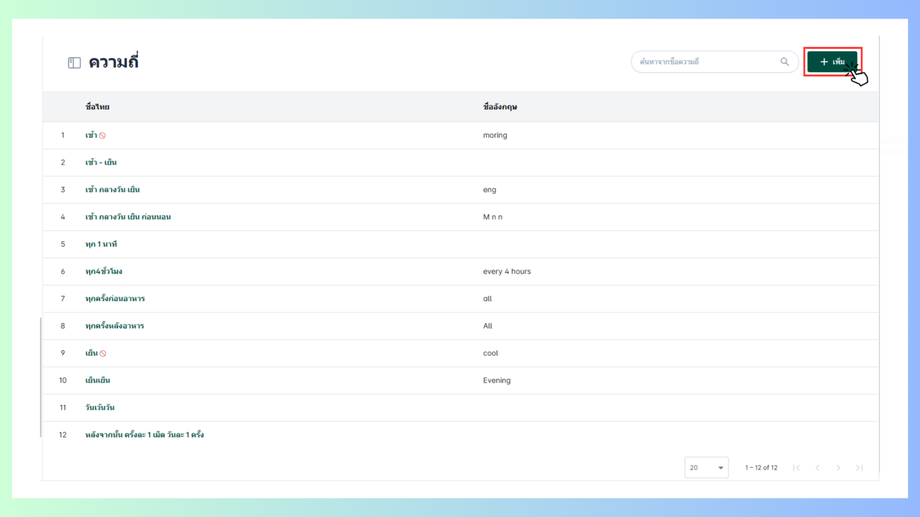
Task: Go to last page arrow
Action: 860,468
